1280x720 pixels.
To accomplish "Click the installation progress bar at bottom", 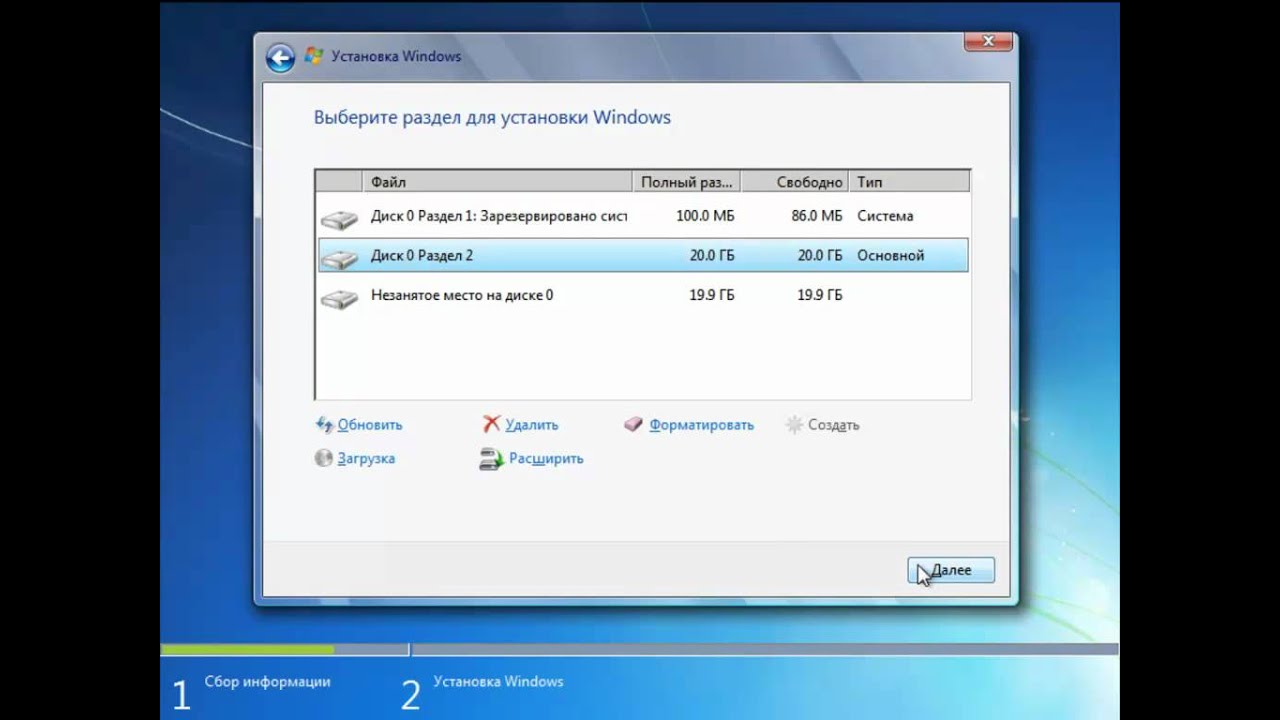I will tap(640, 650).
